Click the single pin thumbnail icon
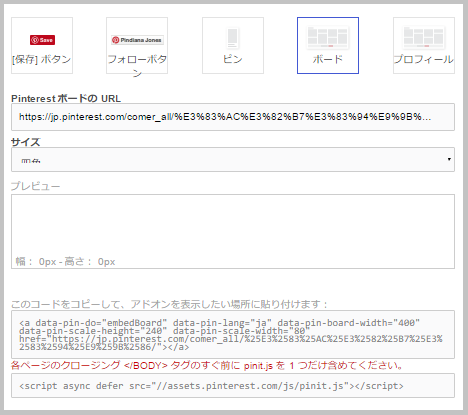 coord(233,38)
